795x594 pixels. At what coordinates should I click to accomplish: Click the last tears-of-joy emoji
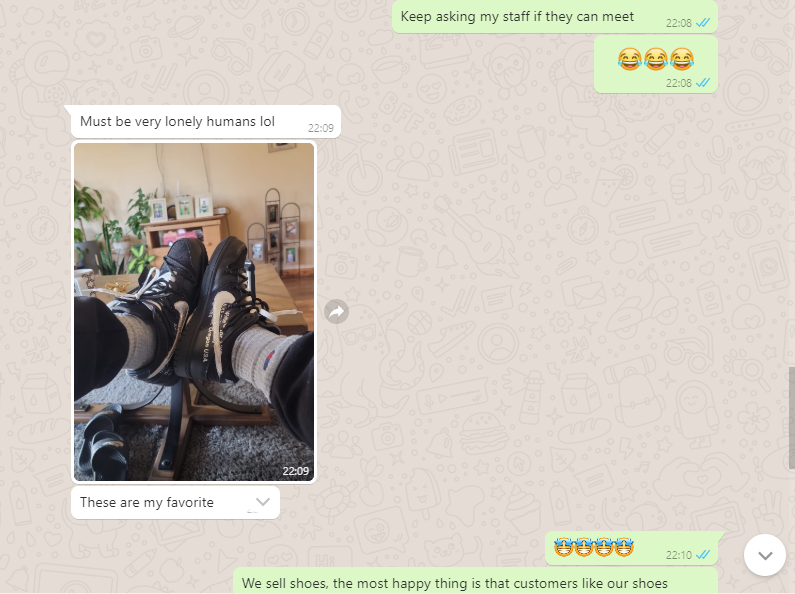tap(681, 59)
